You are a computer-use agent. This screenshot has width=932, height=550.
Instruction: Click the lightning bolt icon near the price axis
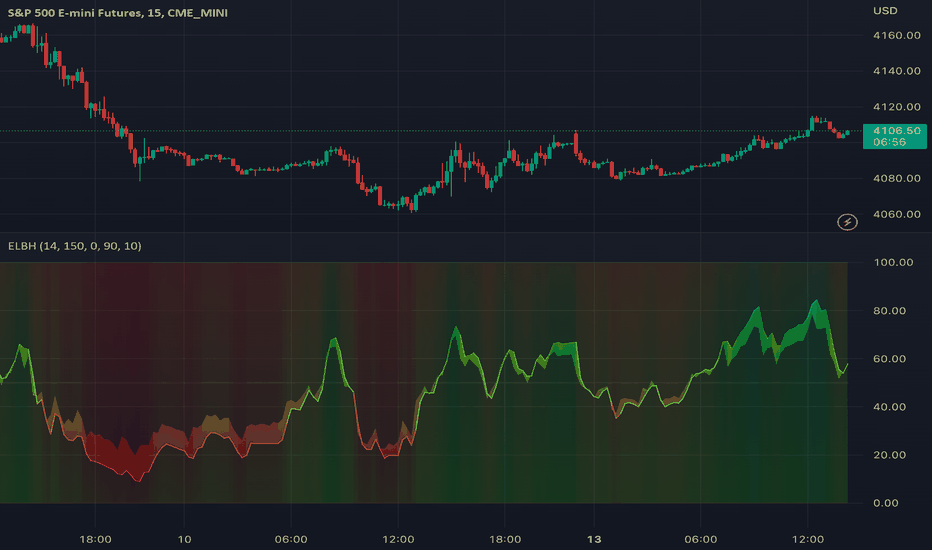tap(847, 222)
